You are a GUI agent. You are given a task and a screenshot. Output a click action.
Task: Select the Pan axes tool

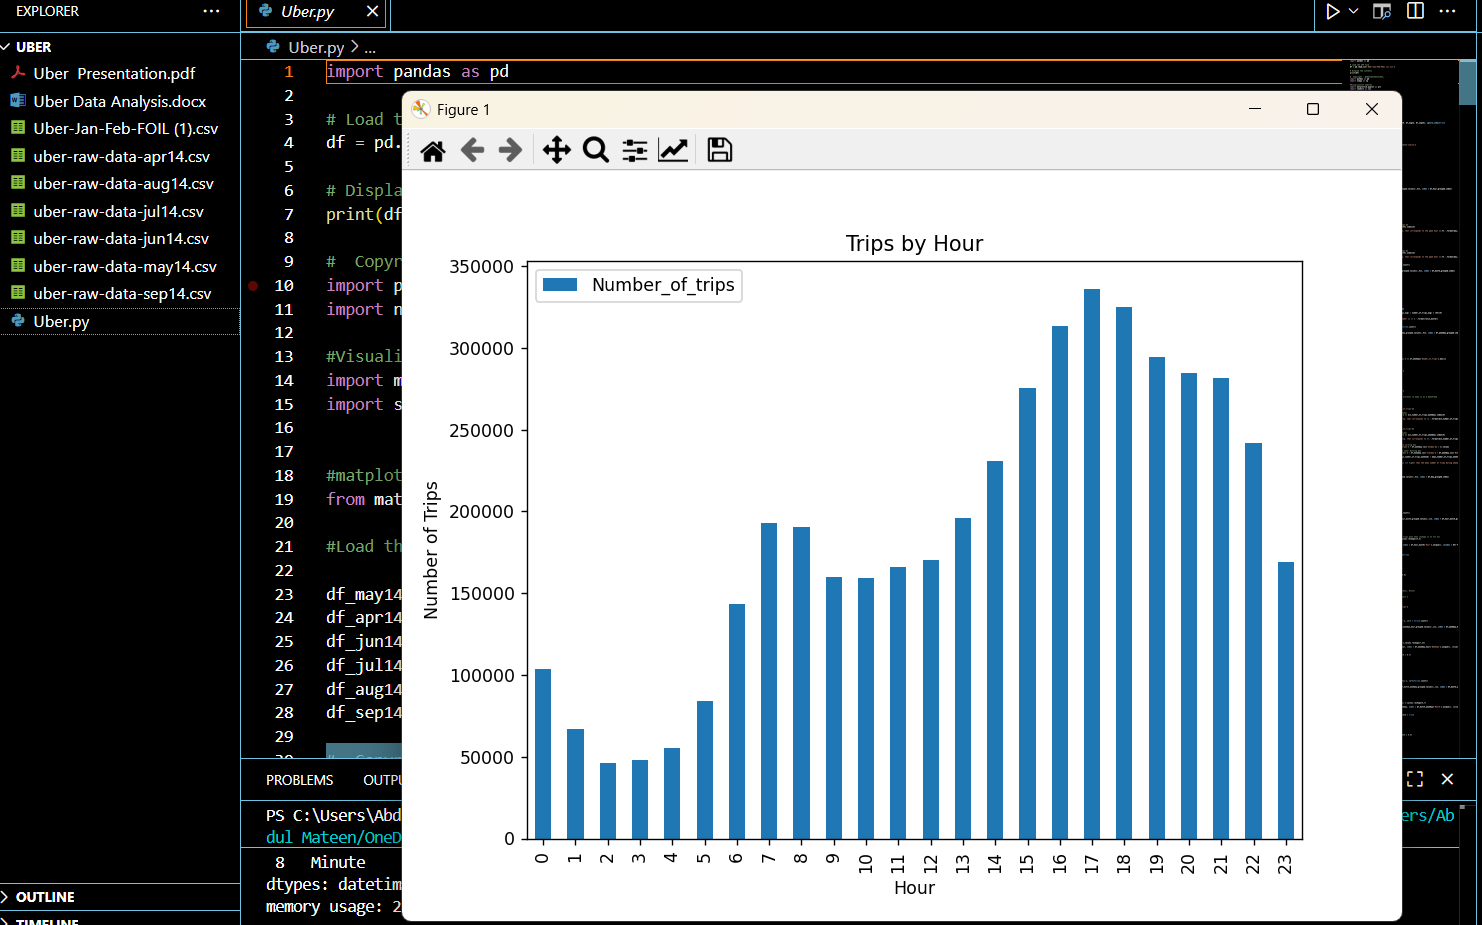[556, 151]
